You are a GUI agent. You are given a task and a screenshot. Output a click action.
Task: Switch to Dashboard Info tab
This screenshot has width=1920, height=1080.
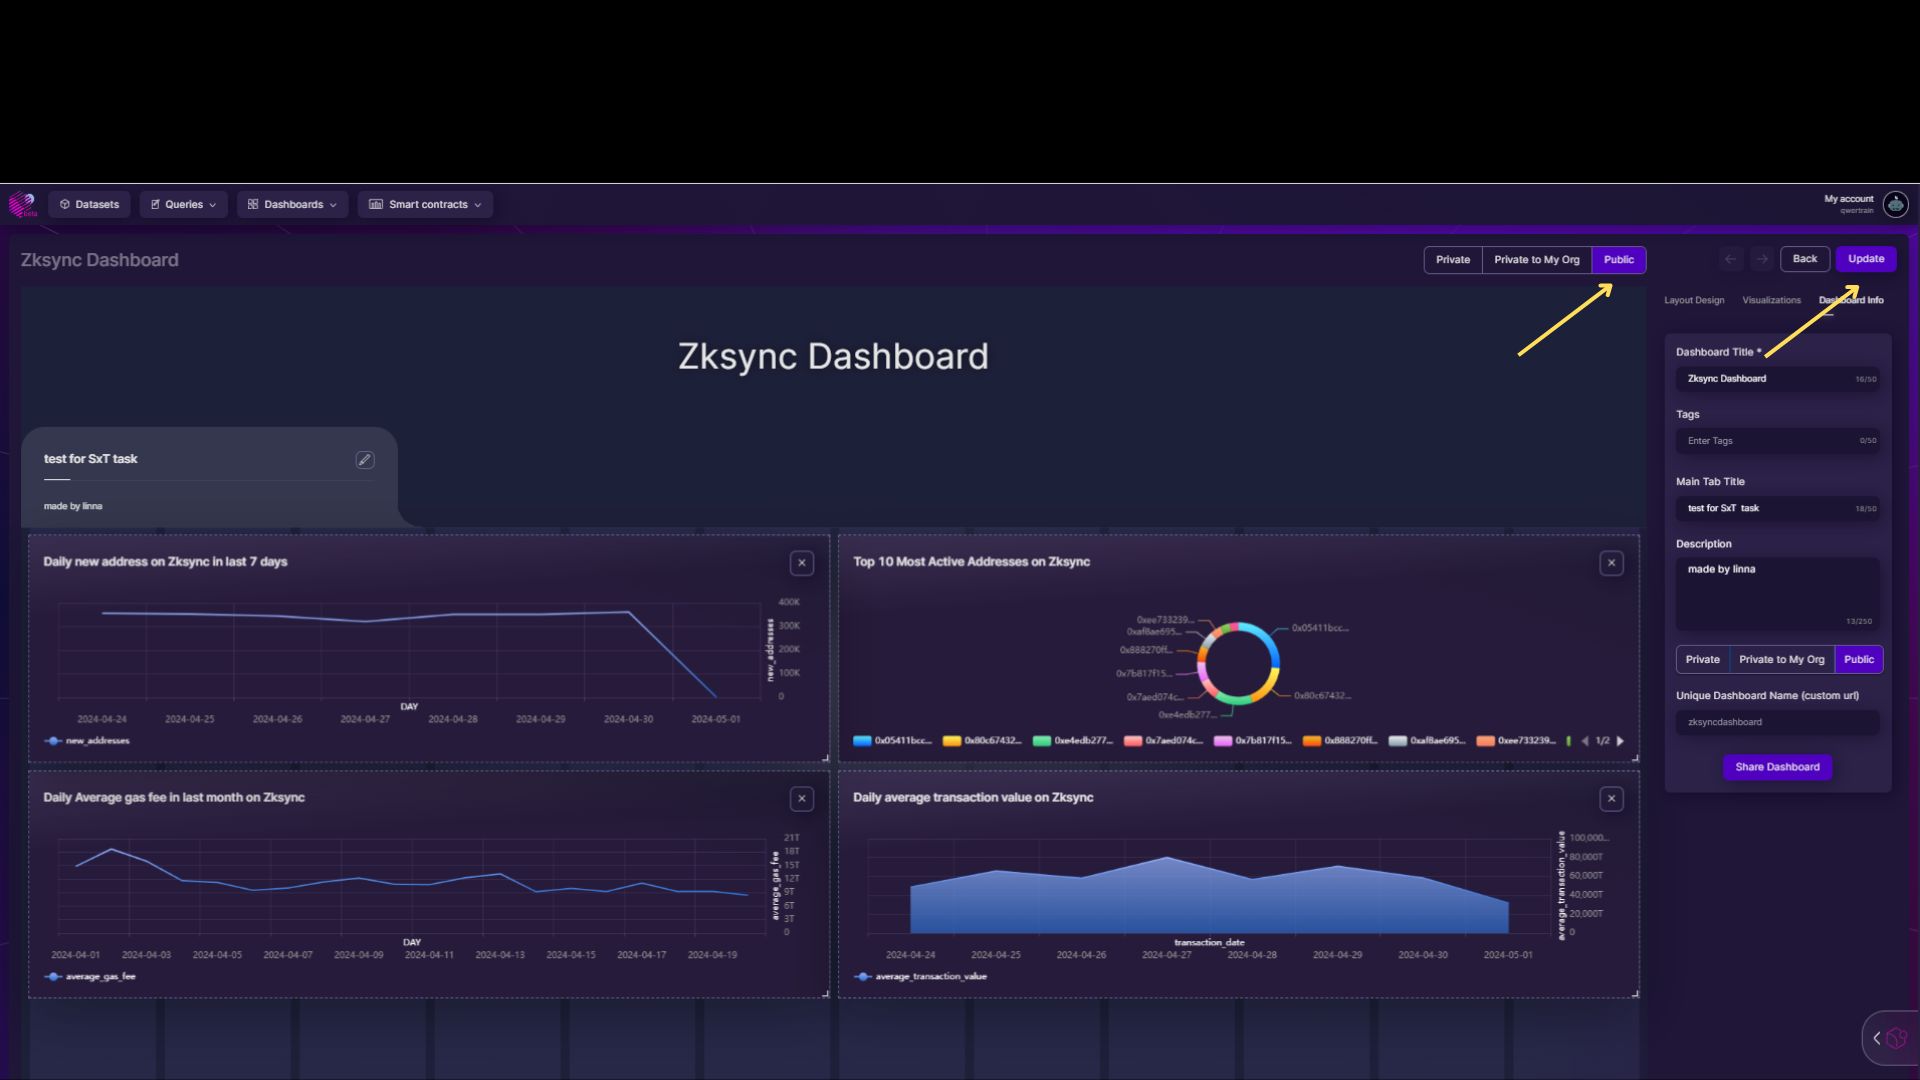1851,300
